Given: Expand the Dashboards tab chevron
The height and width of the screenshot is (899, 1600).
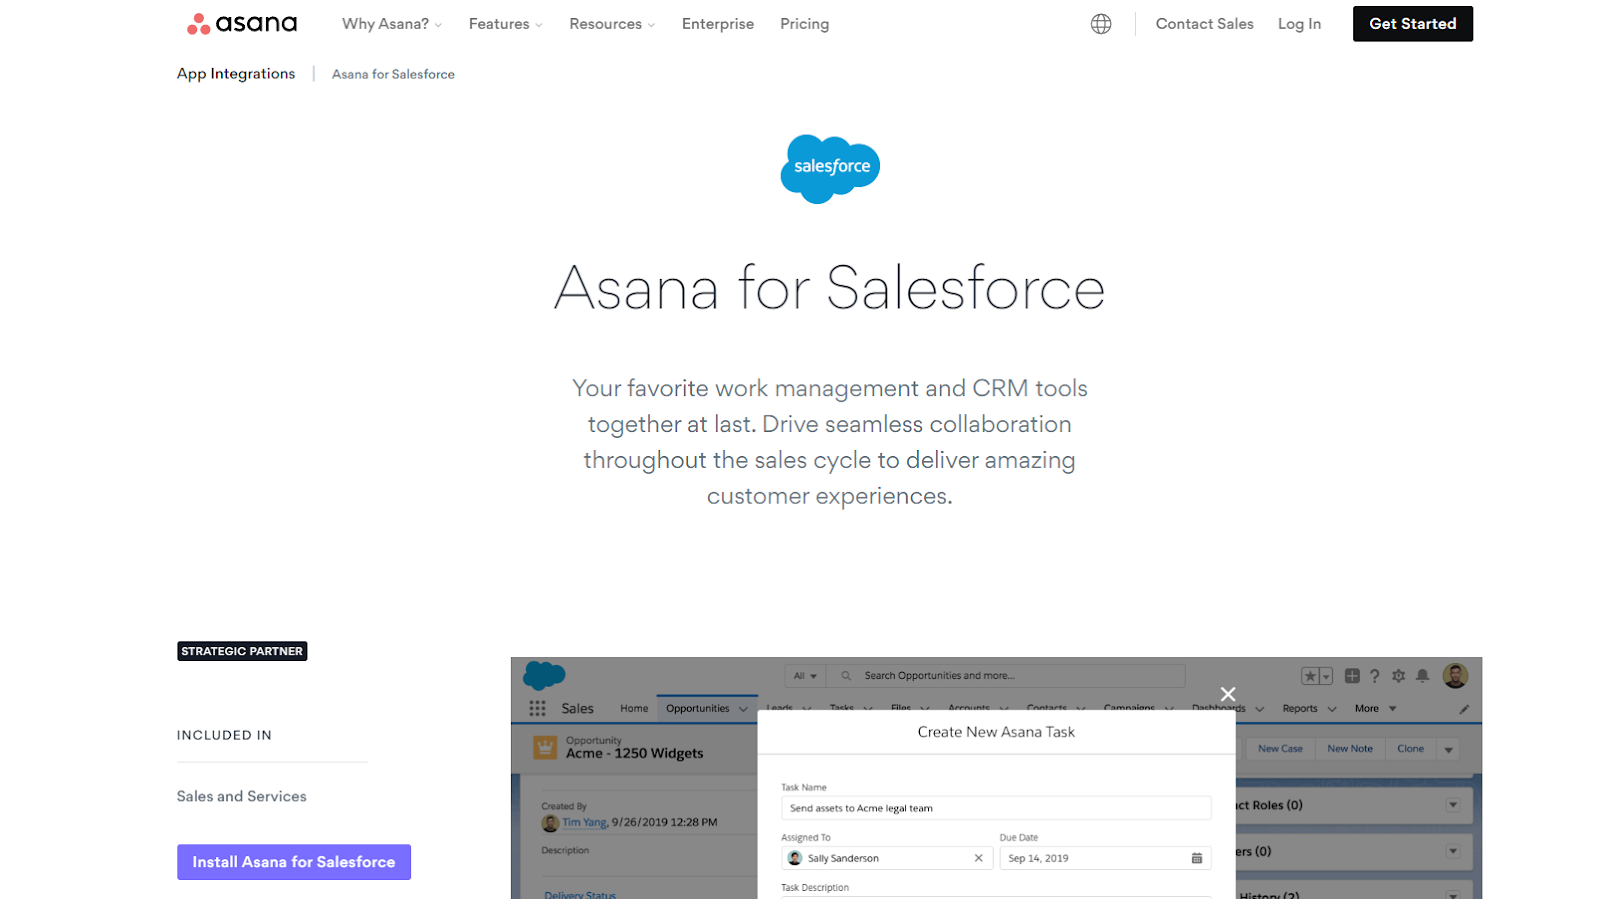Looking at the screenshot, I should pyautogui.click(x=1259, y=709).
